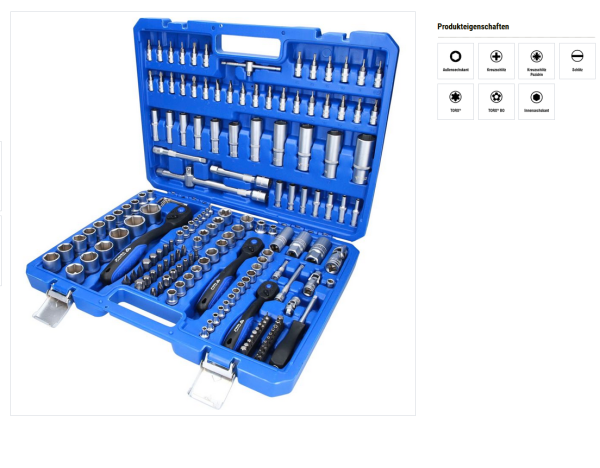Viewport: 600px width, 468px height.
Task: Click the Produkteigenschaften heading
Action: (x=473, y=26)
